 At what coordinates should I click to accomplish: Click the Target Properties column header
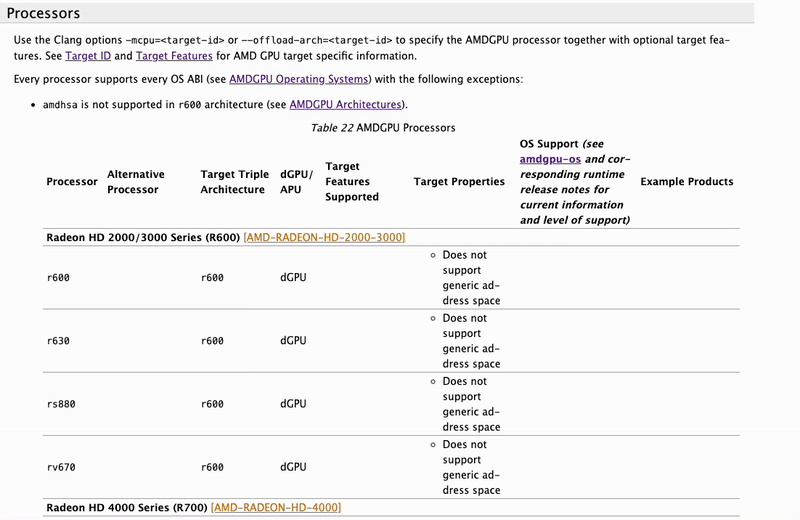(459, 182)
